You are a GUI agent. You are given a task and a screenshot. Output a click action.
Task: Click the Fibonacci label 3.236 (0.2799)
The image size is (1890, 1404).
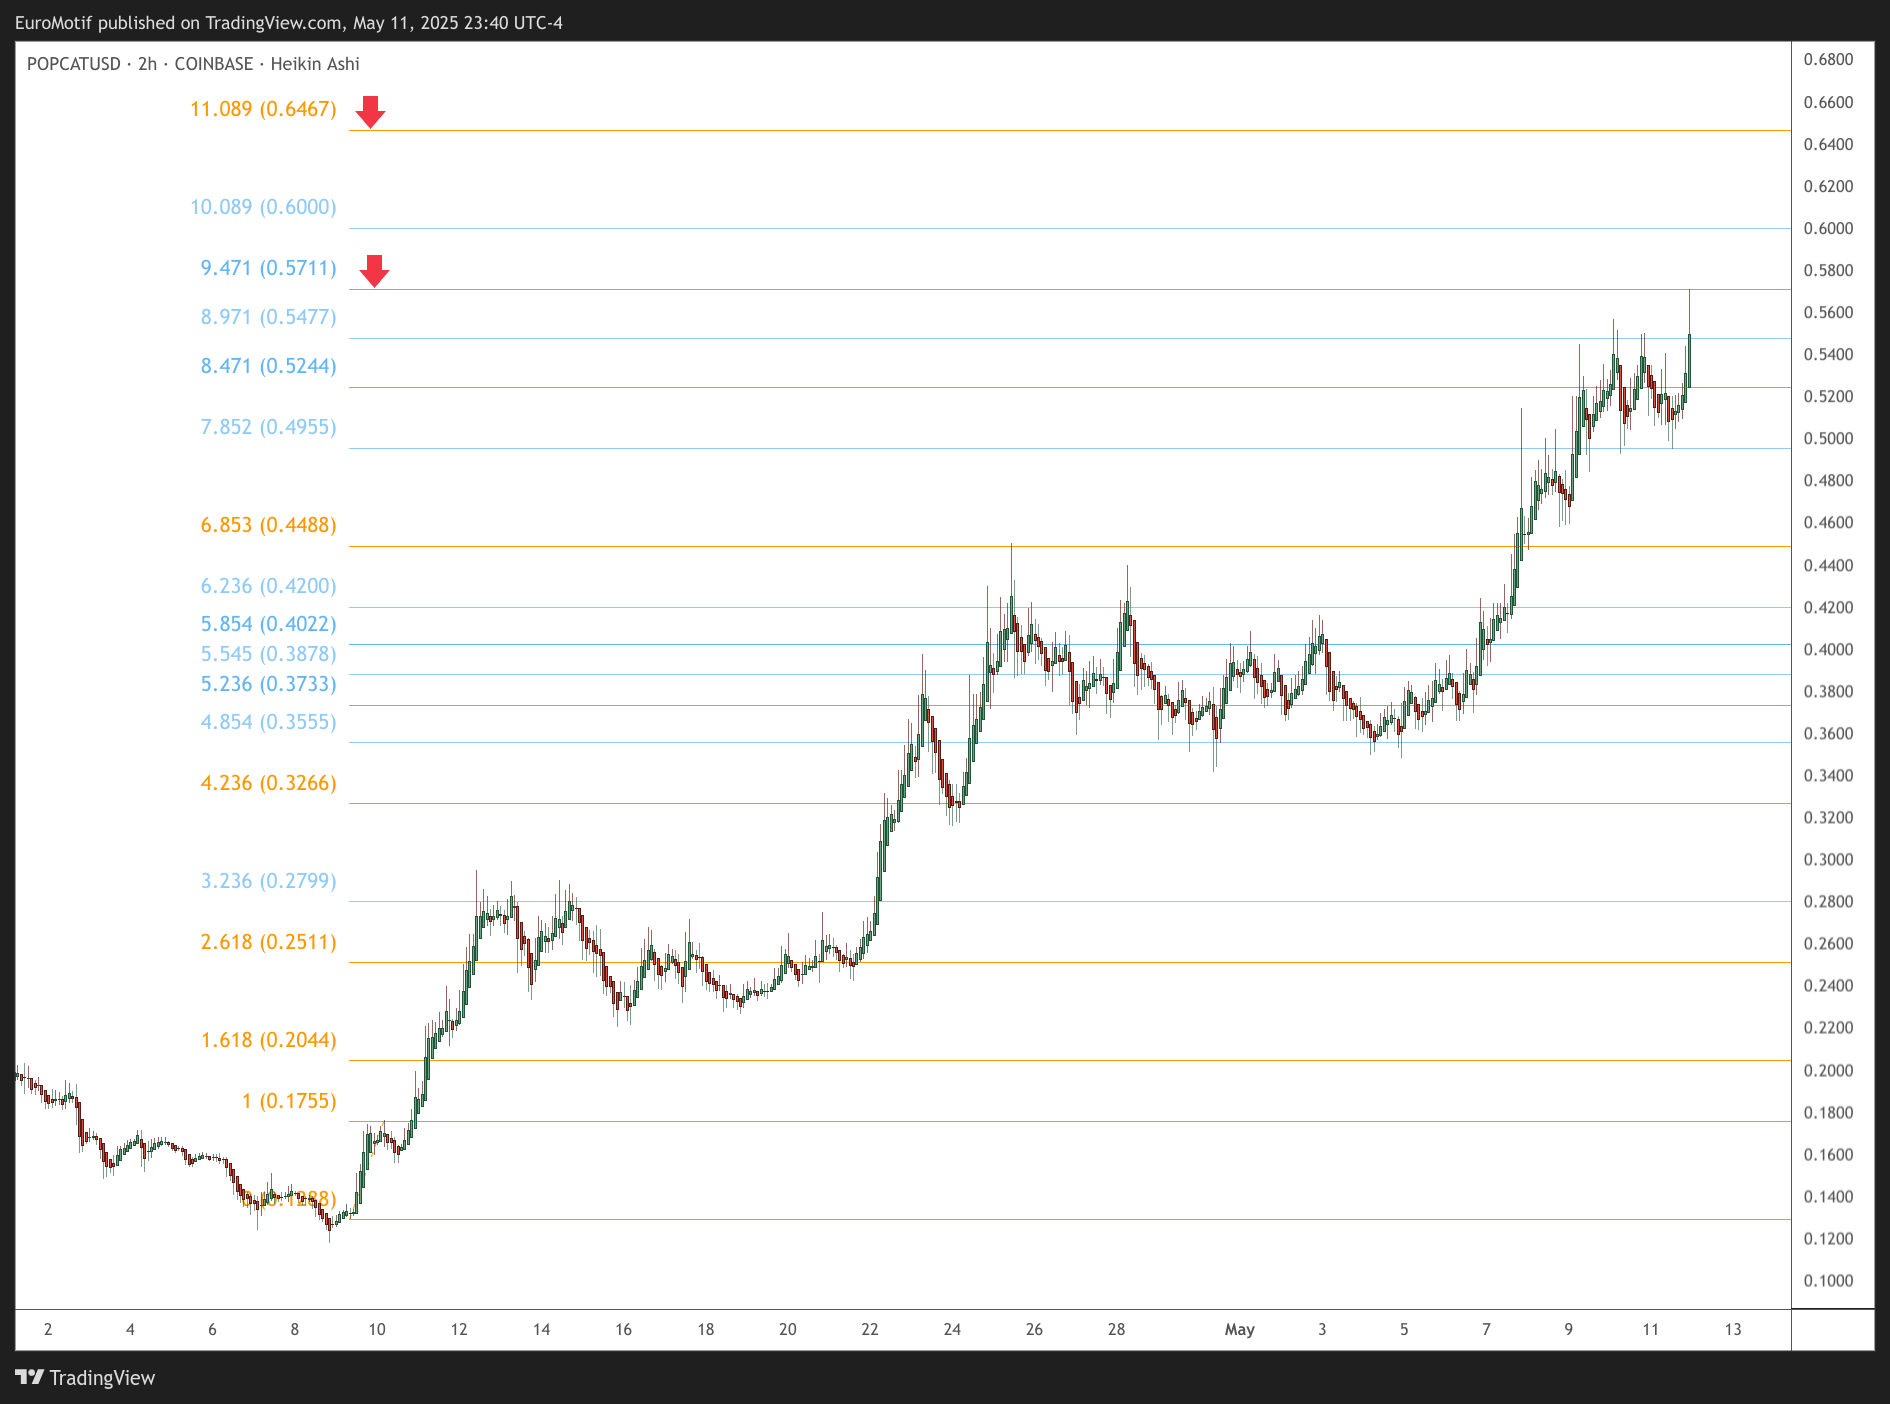click(269, 881)
